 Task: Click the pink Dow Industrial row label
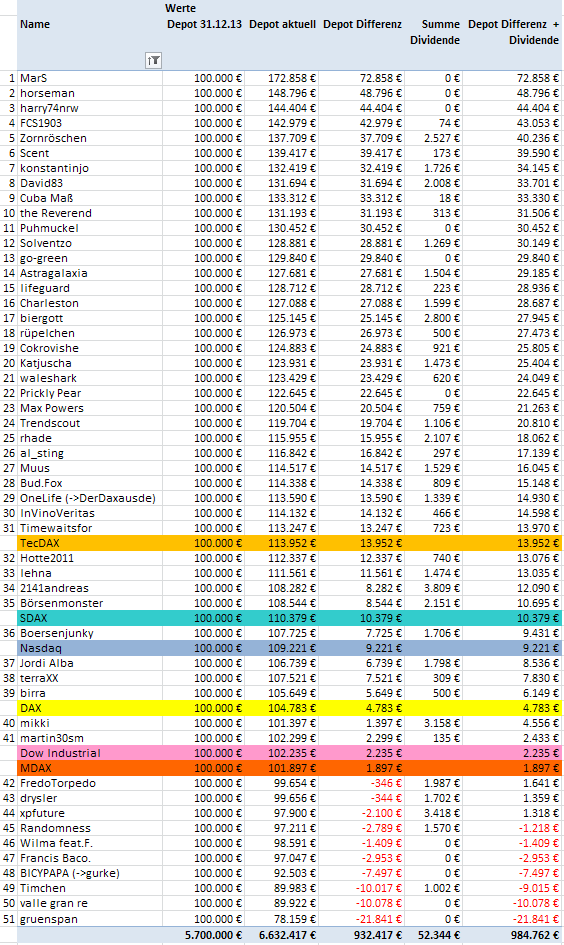(60, 753)
